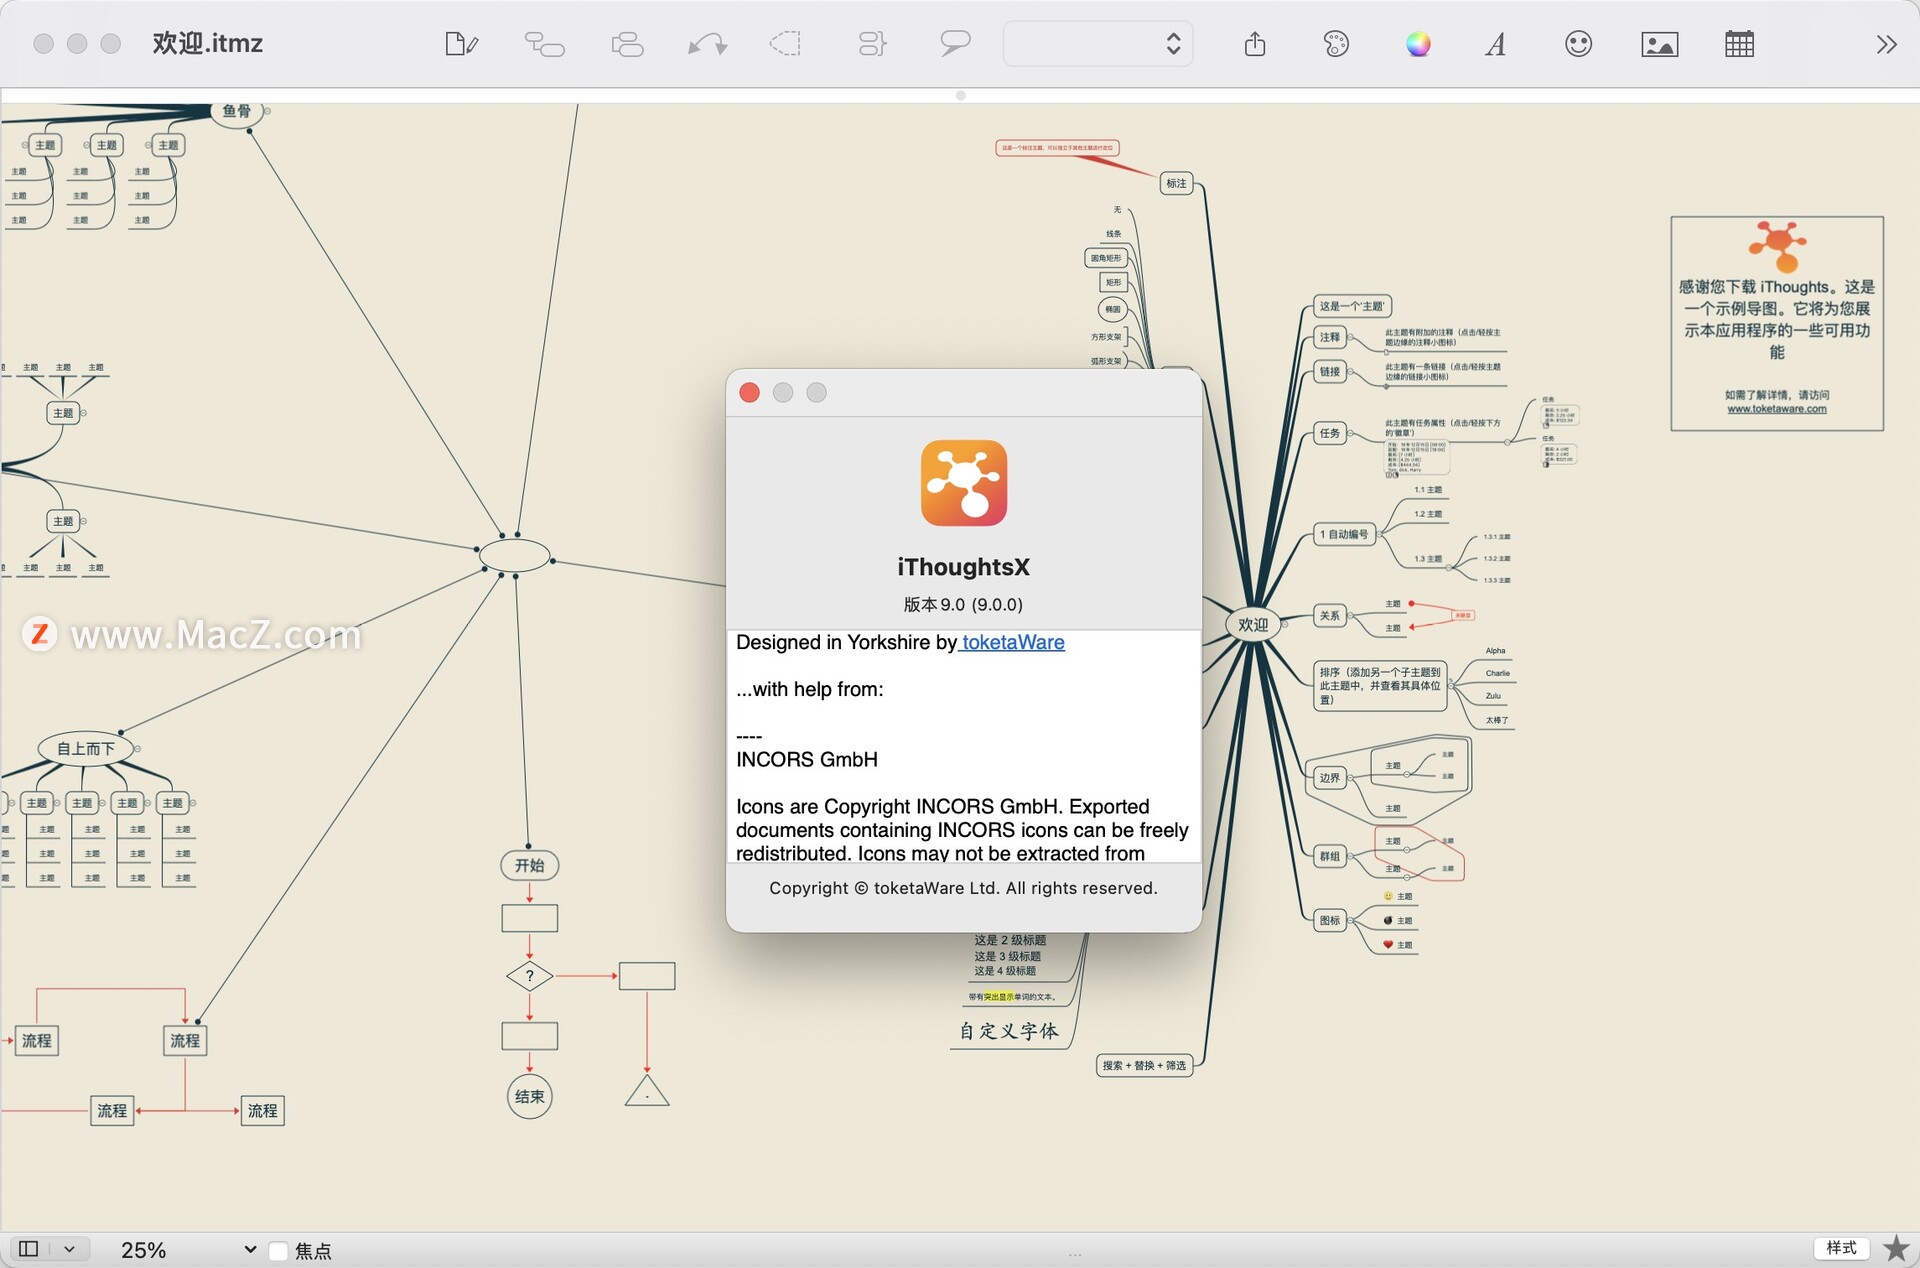Click the group topics toolbar icon
Screen dimensions: 1920x1268
tap(872, 44)
